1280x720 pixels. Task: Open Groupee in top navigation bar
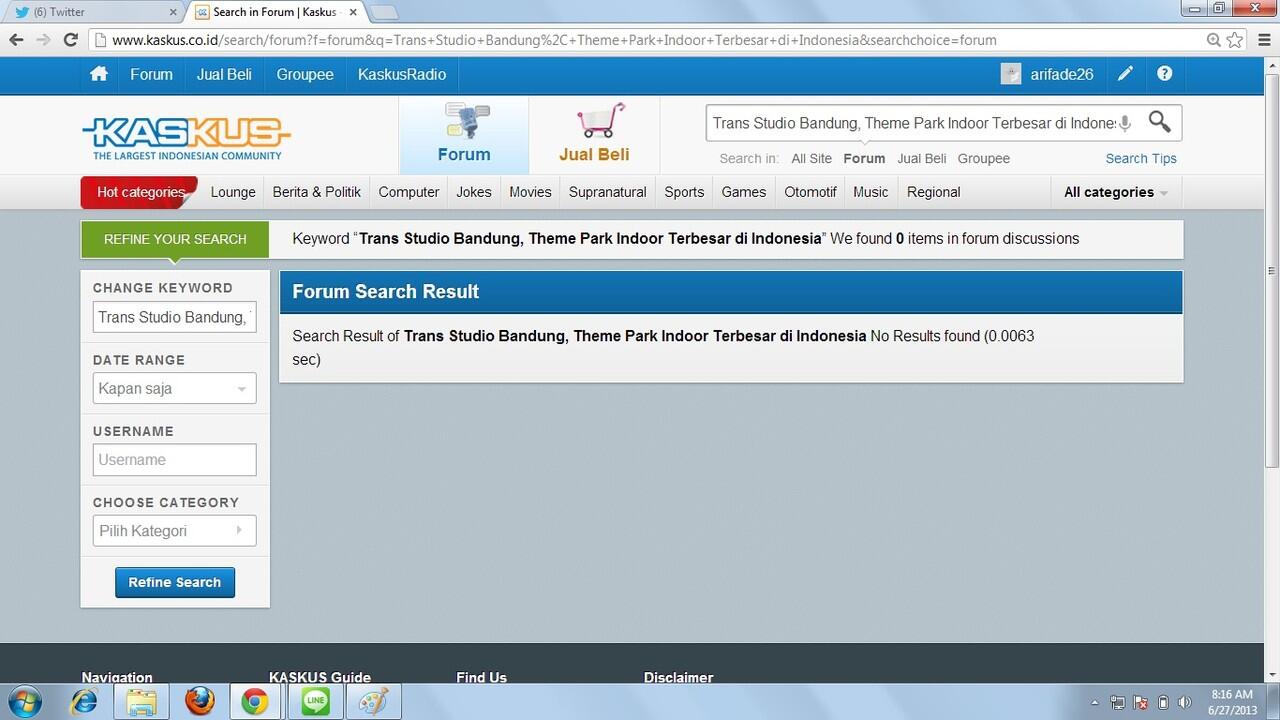(x=305, y=74)
